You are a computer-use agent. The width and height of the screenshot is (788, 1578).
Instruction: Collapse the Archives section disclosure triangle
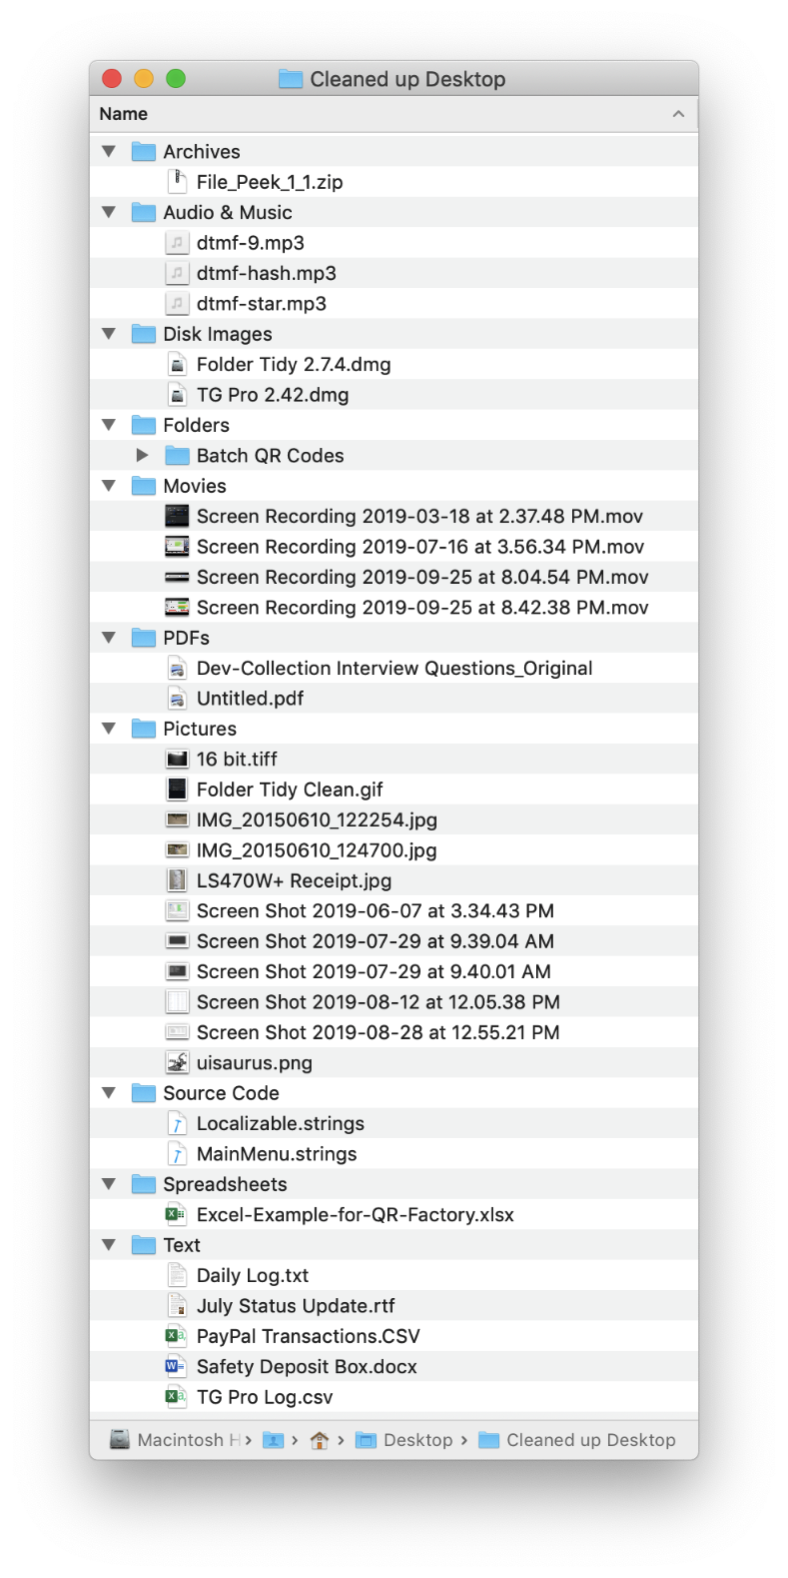108,151
